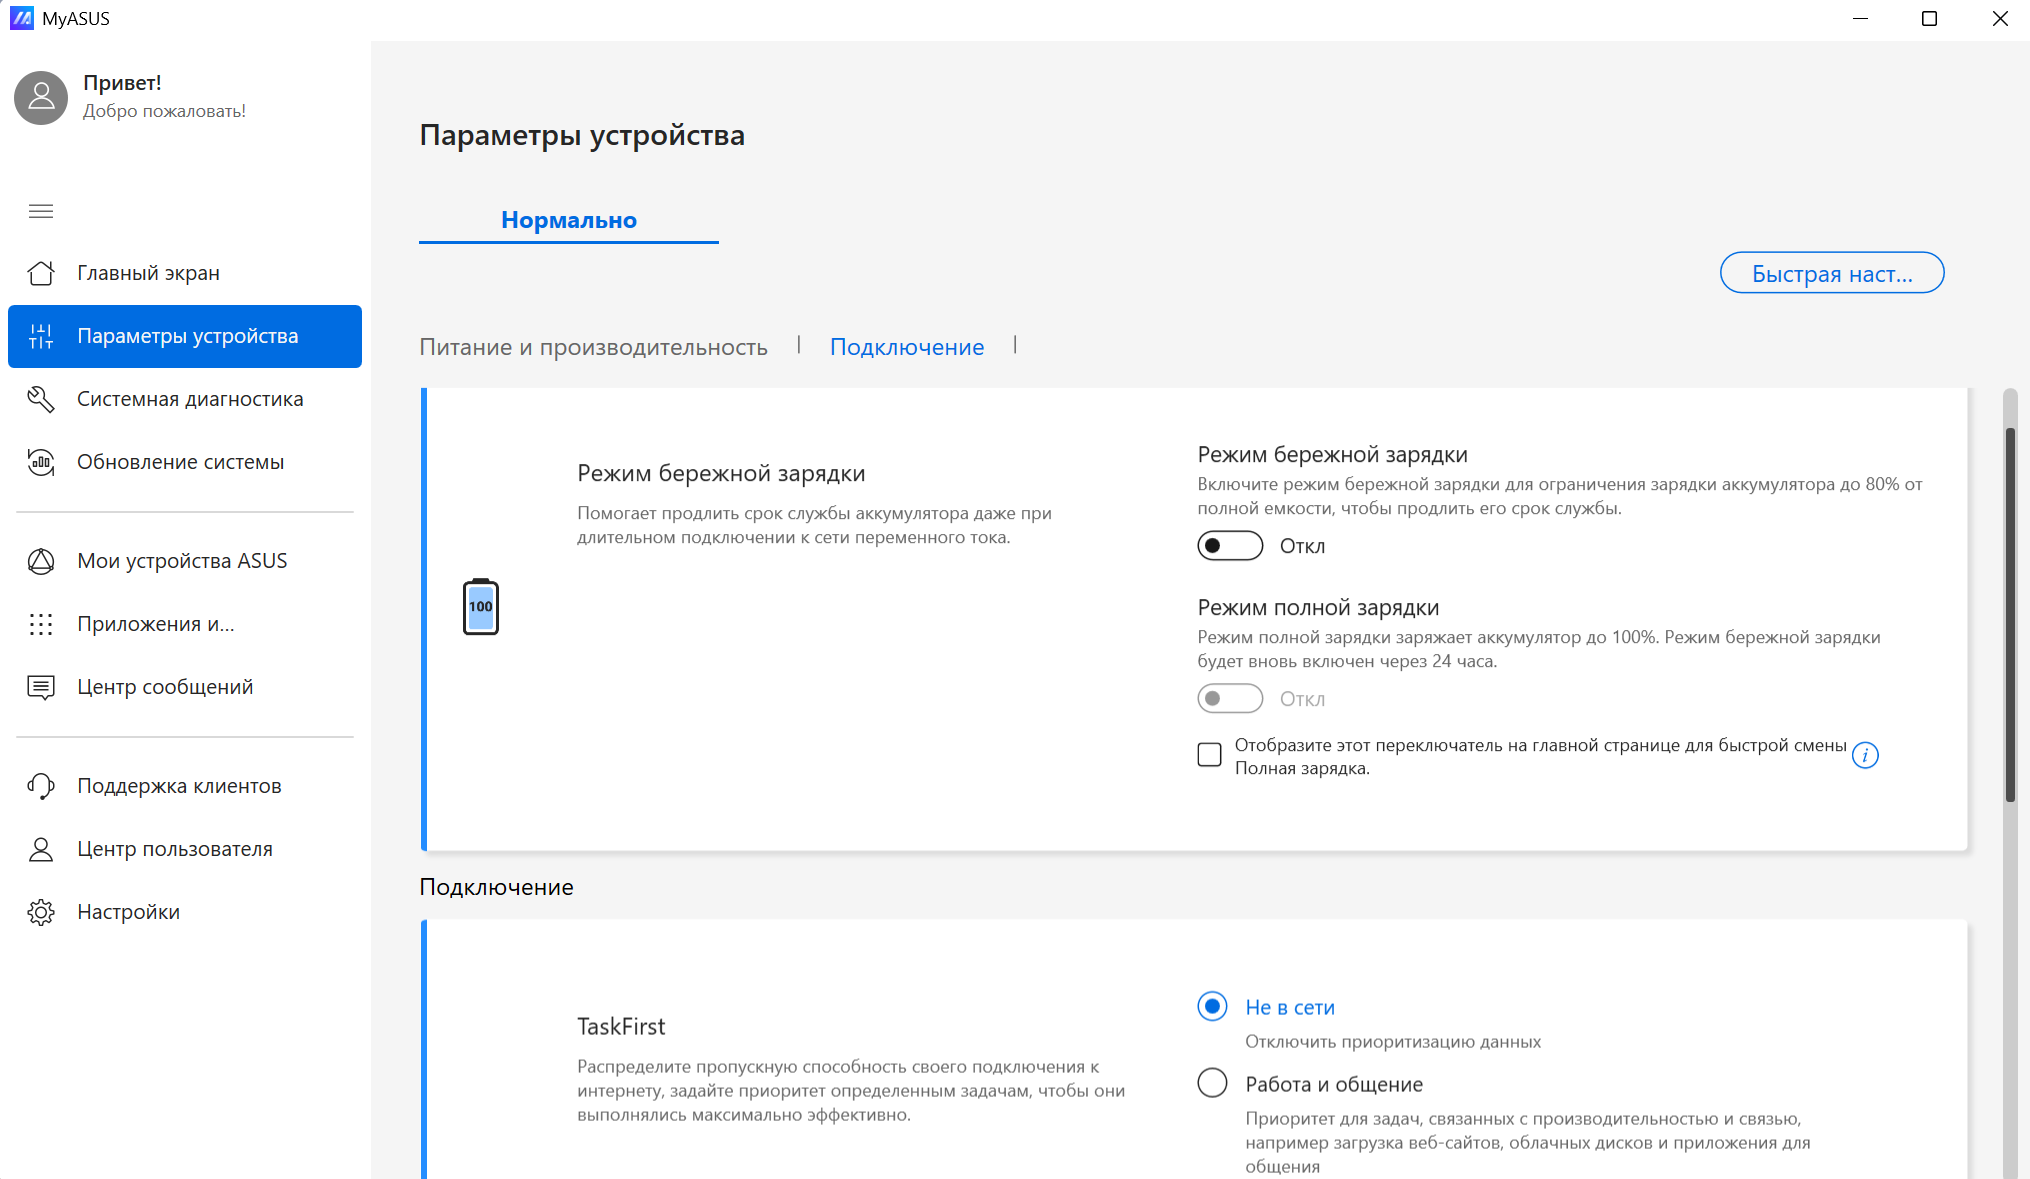Open Системная диагностика in the sidebar
The image size is (2030, 1179).
185,399
